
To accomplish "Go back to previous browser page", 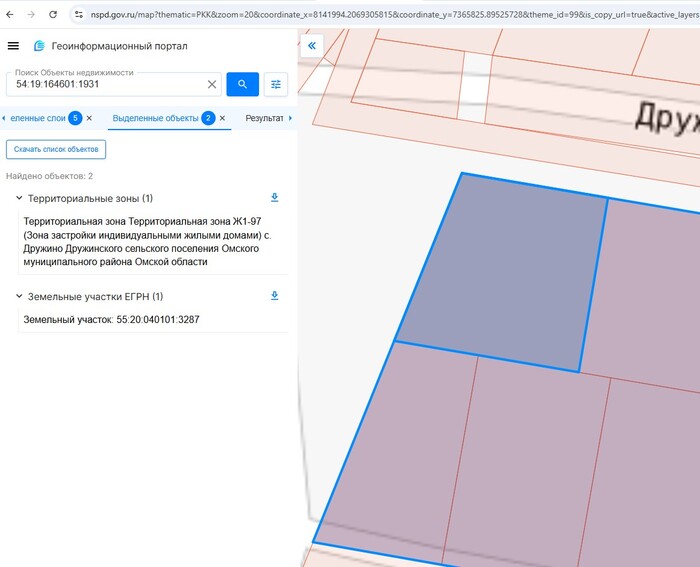I will pyautogui.click(x=10, y=14).
